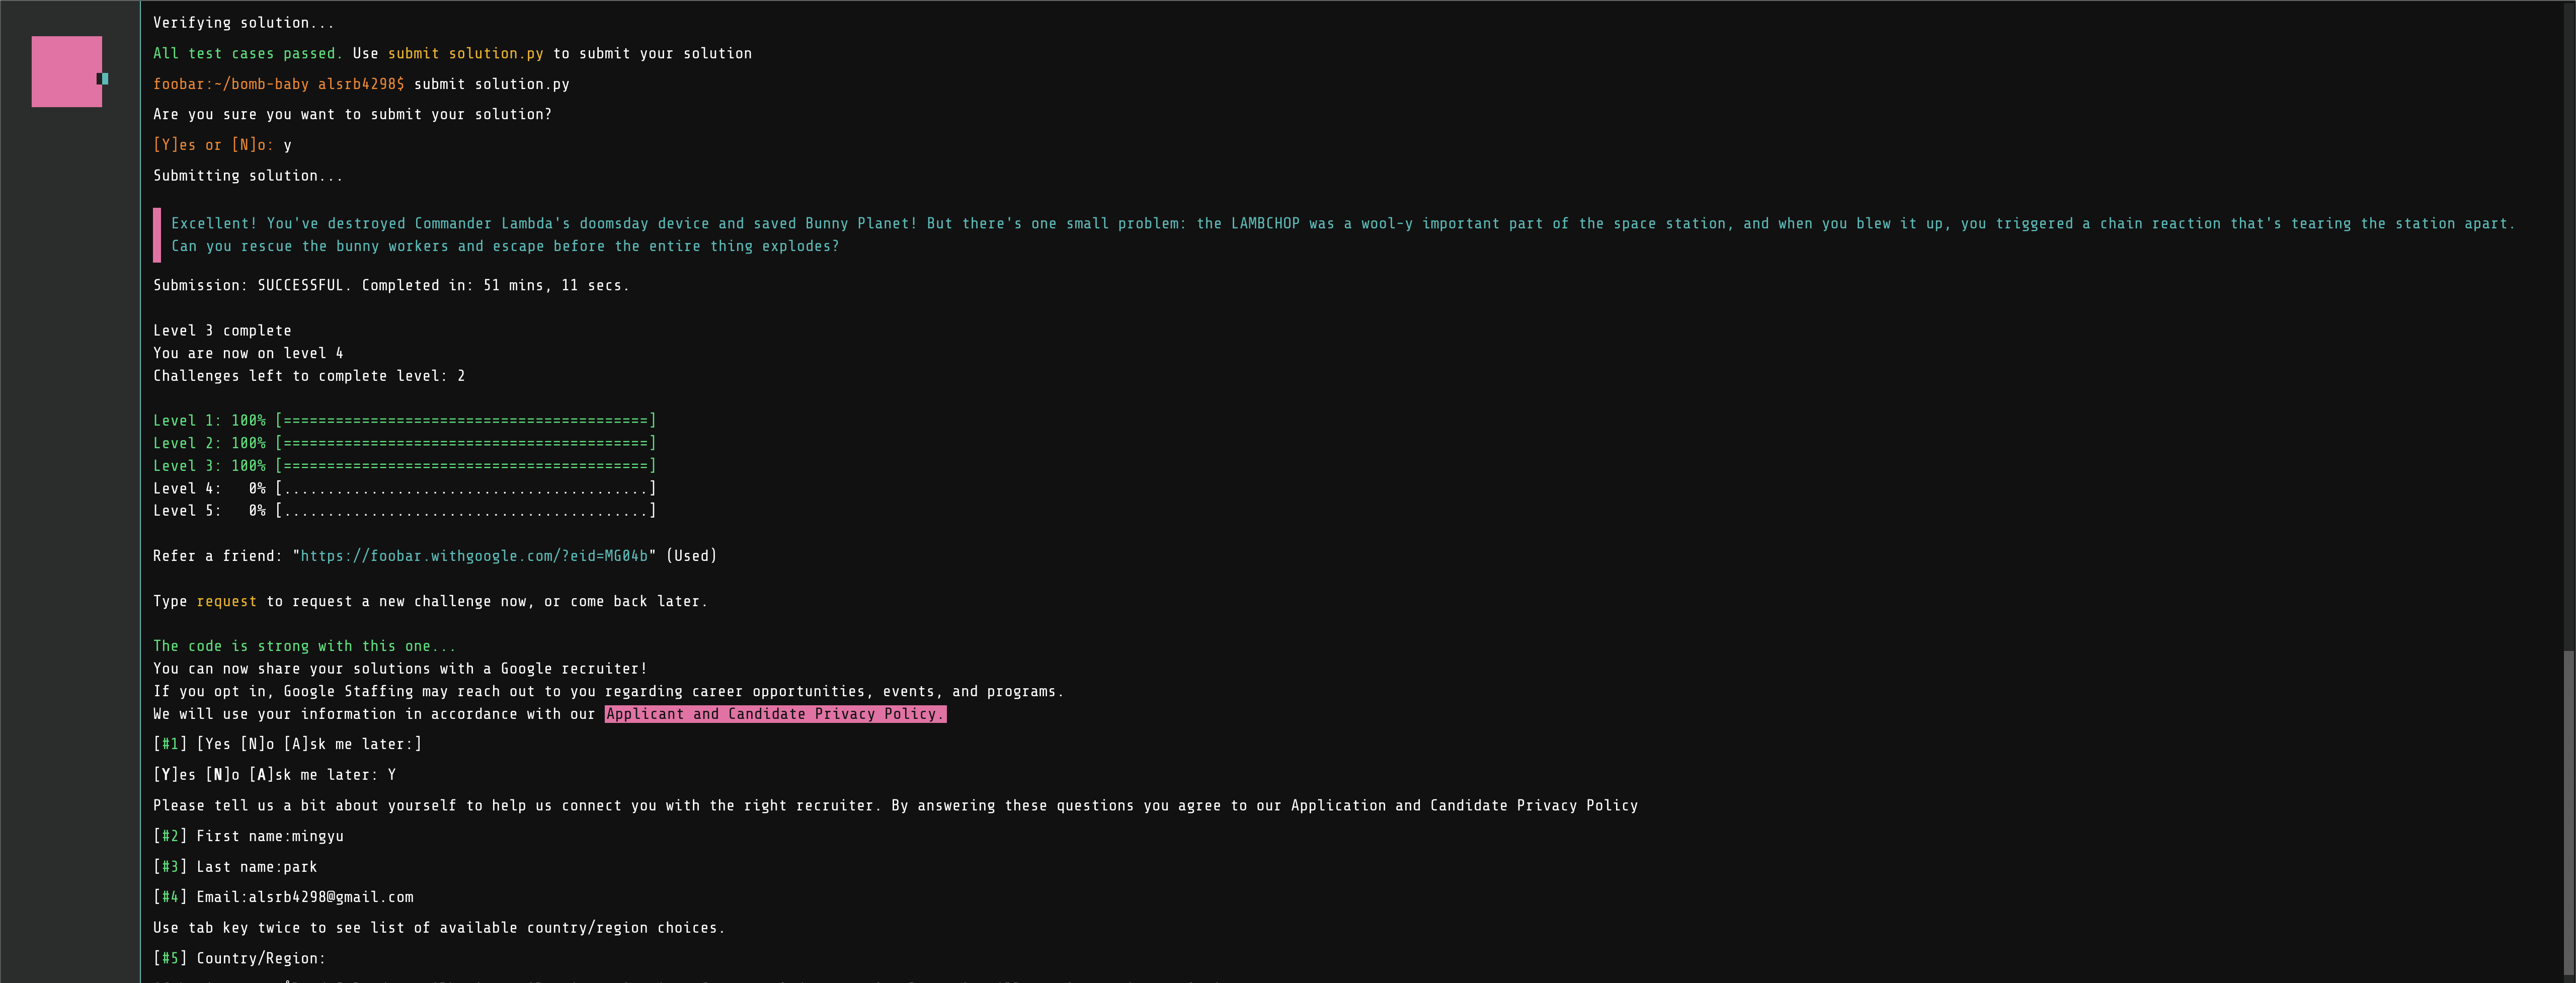The width and height of the screenshot is (2576, 983).
Task: Click the pink square logo icon
Action: (66, 71)
